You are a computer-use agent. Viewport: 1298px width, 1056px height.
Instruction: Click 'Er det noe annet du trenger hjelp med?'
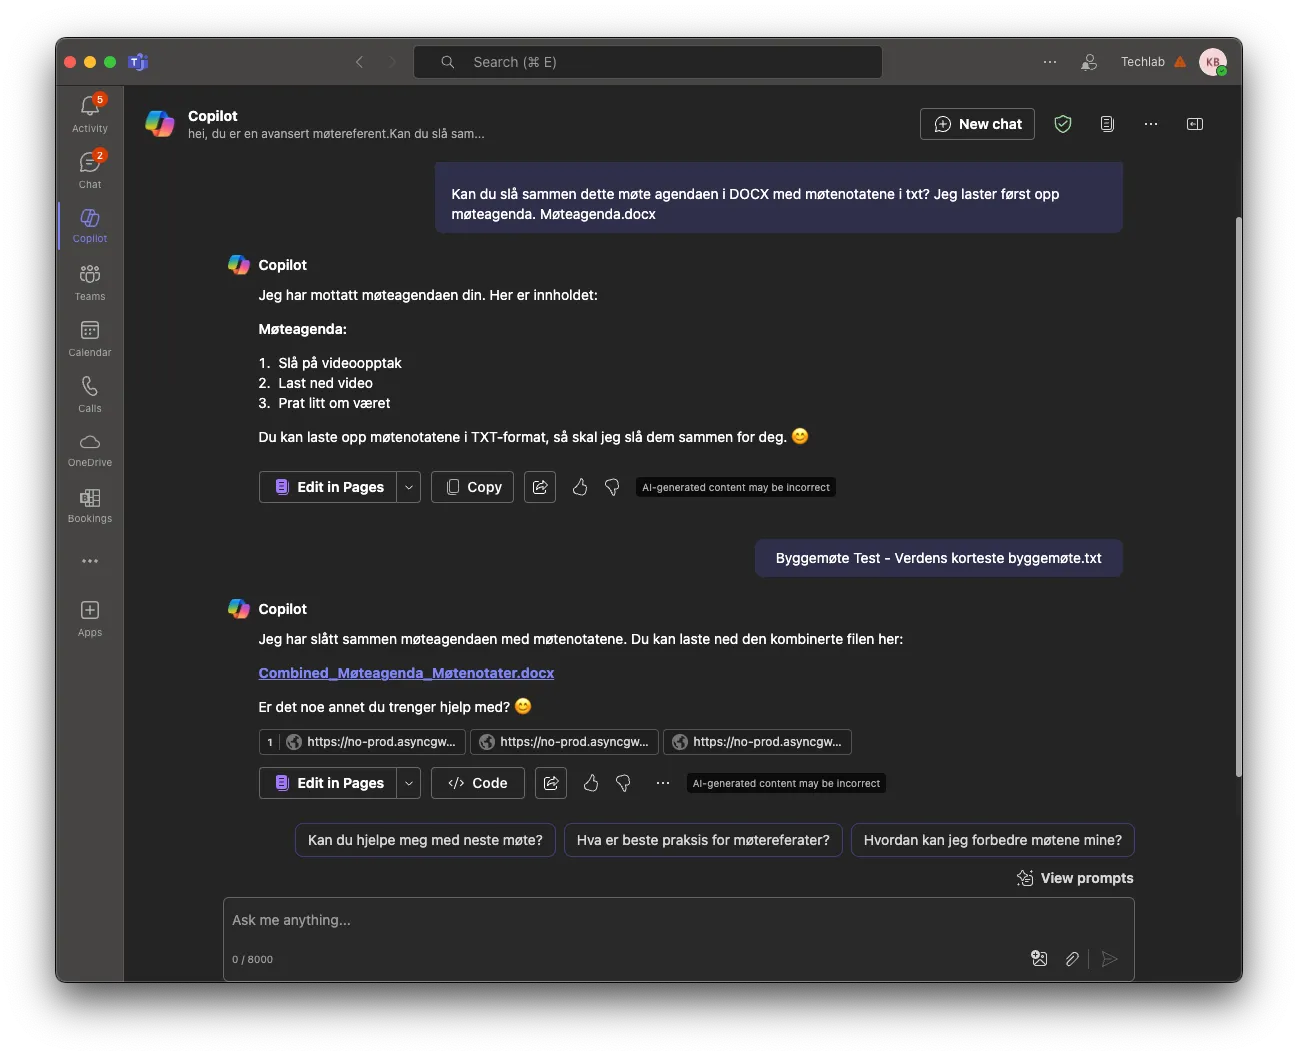[384, 707]
